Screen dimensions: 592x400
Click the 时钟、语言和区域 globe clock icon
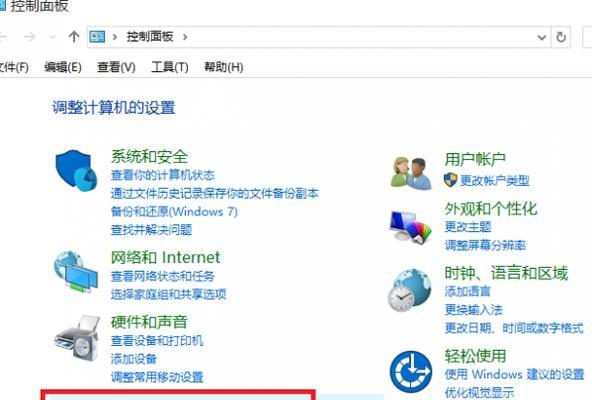click(410, 290)
